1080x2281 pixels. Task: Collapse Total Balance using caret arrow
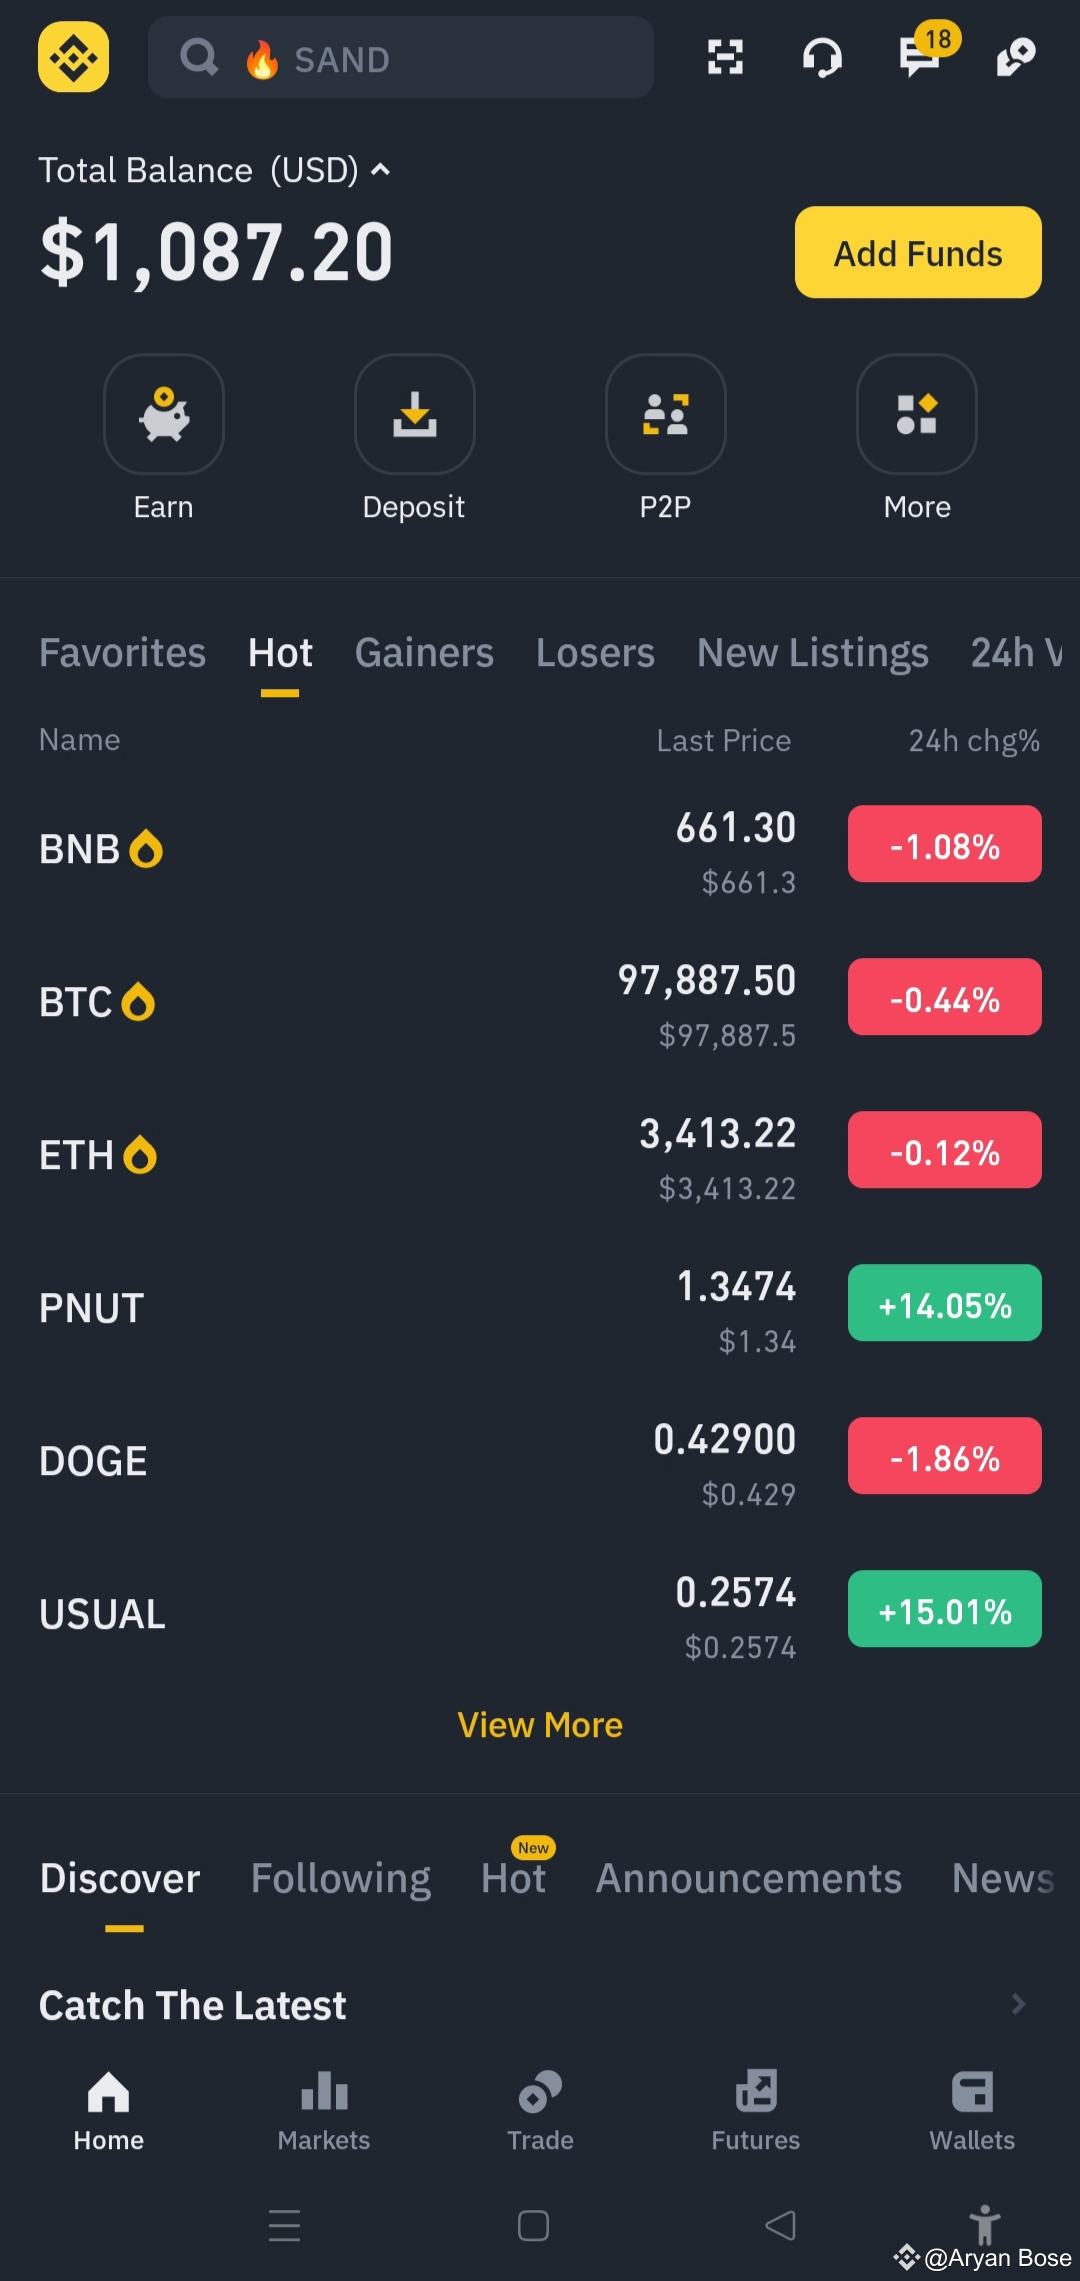point(380,170)
